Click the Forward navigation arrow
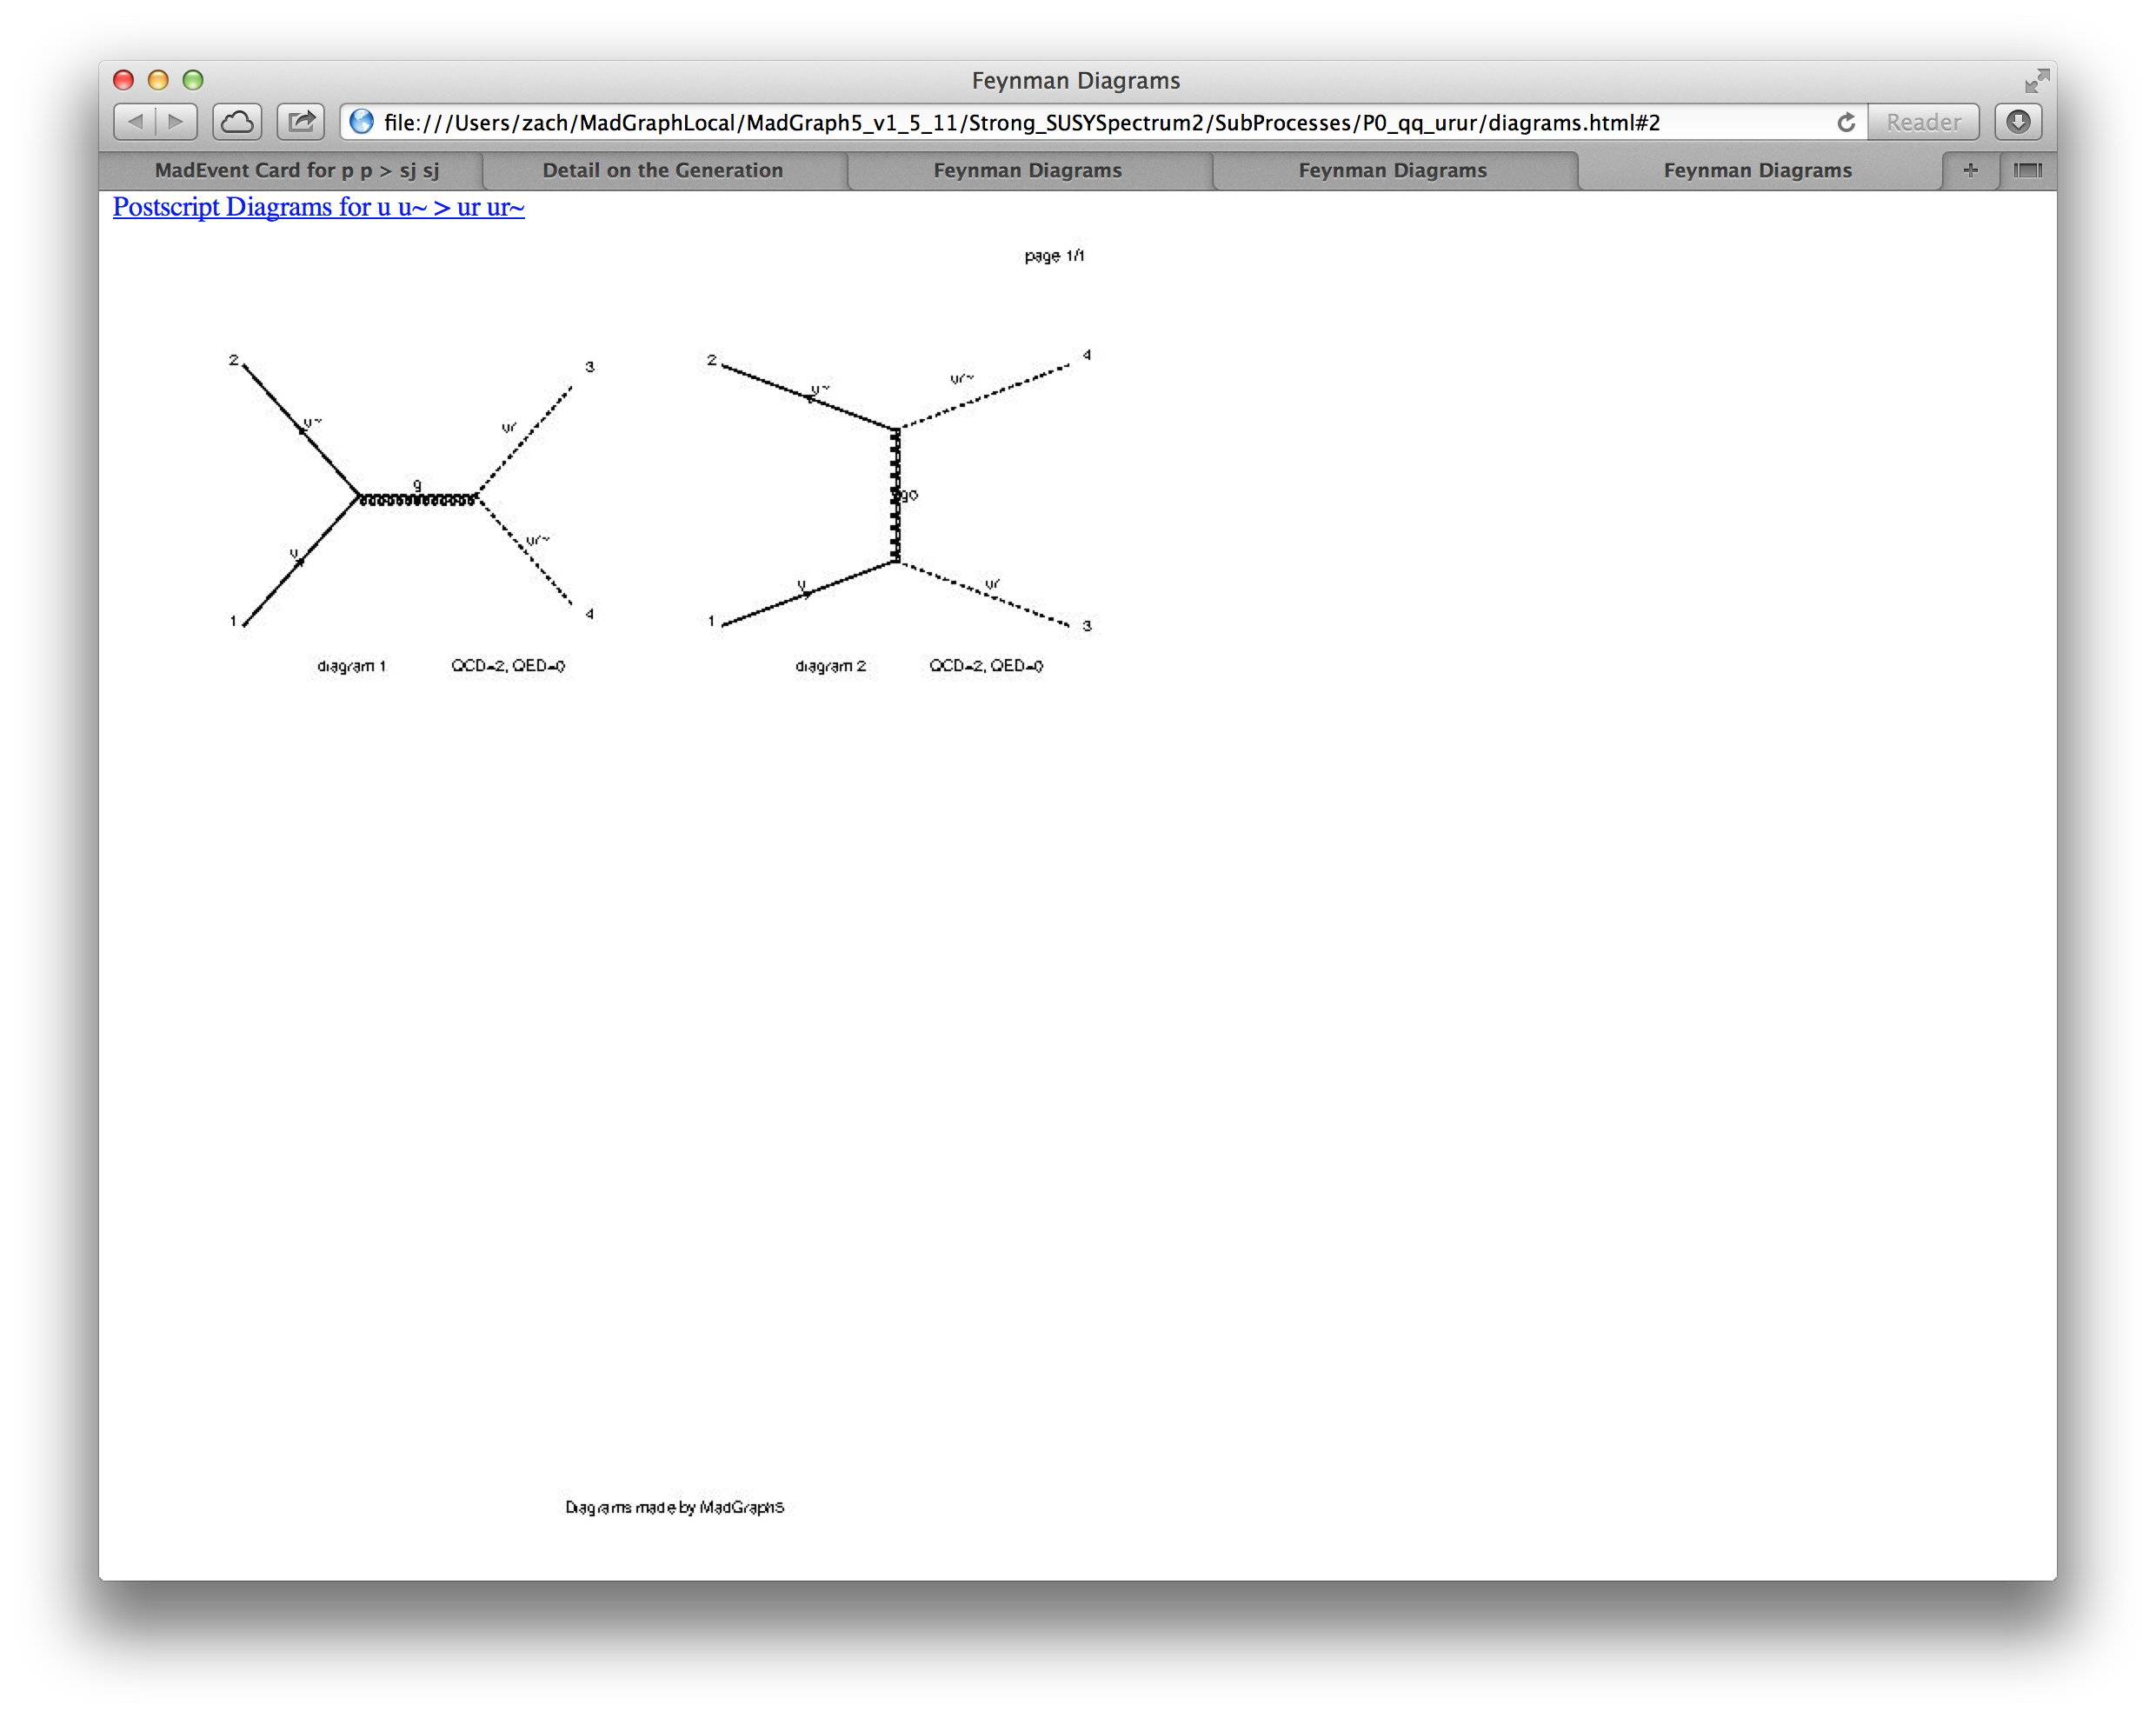 (176, 122)
